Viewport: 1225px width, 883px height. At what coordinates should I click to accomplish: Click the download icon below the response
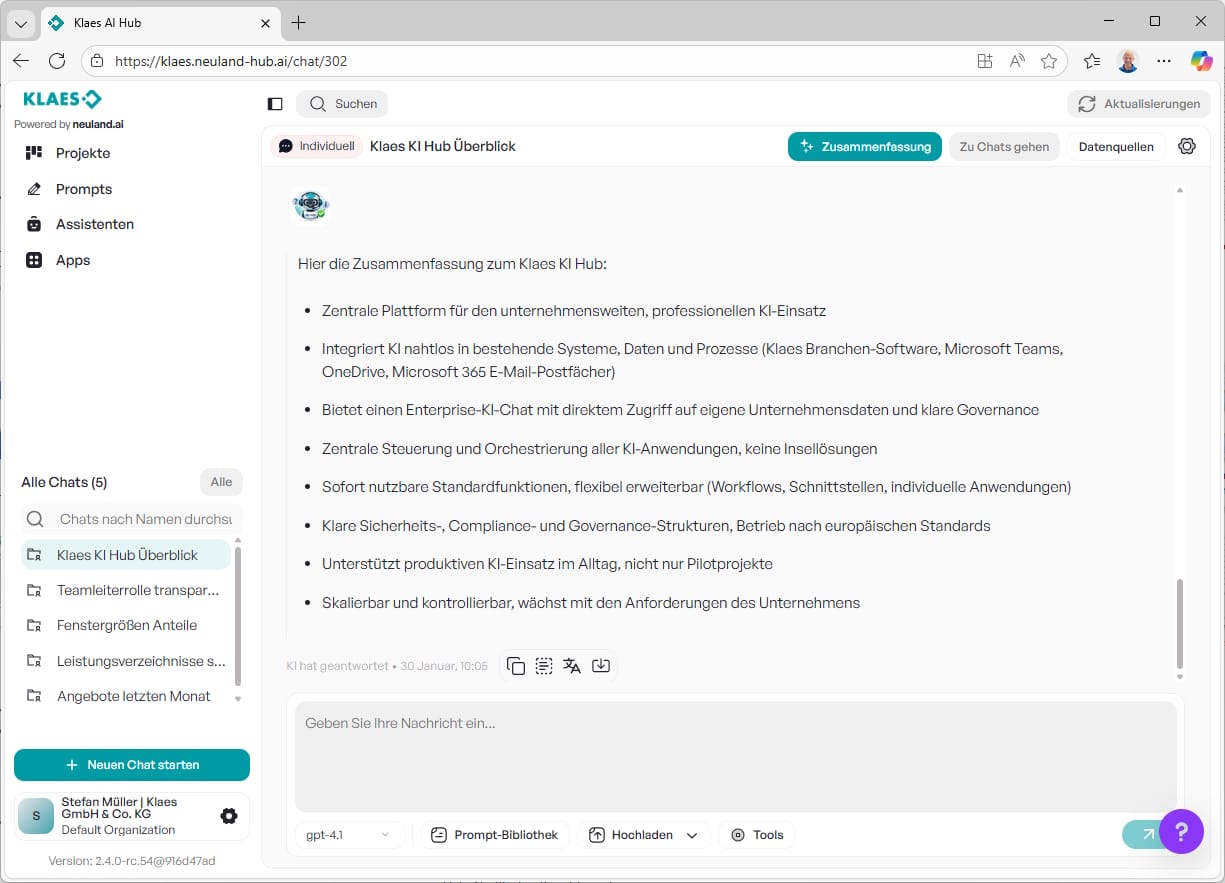point(601,666)
